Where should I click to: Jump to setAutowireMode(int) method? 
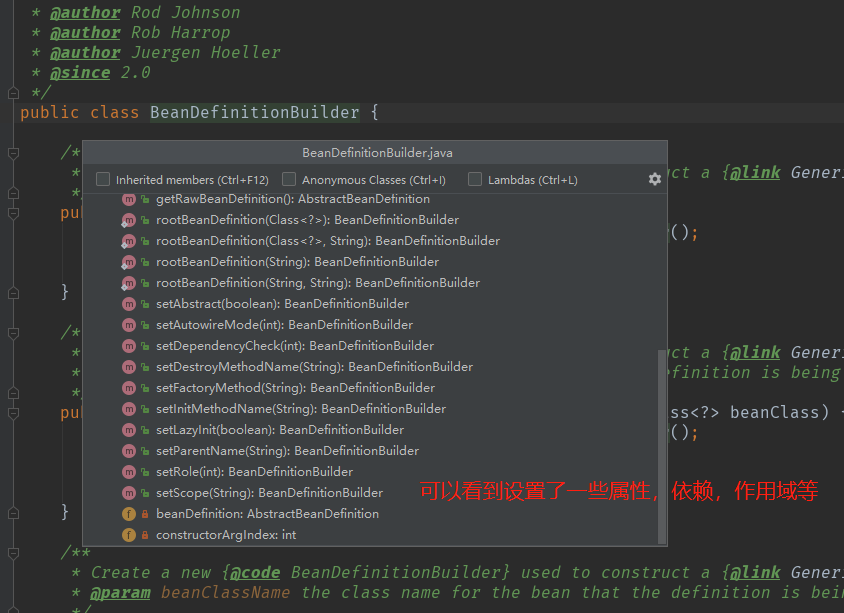pyautogui.click(x=284, y=325)
